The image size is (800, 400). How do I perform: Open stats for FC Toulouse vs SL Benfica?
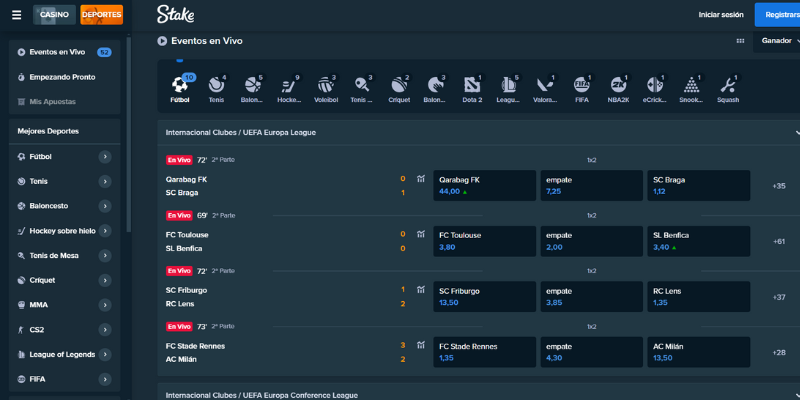click(420, 234)
